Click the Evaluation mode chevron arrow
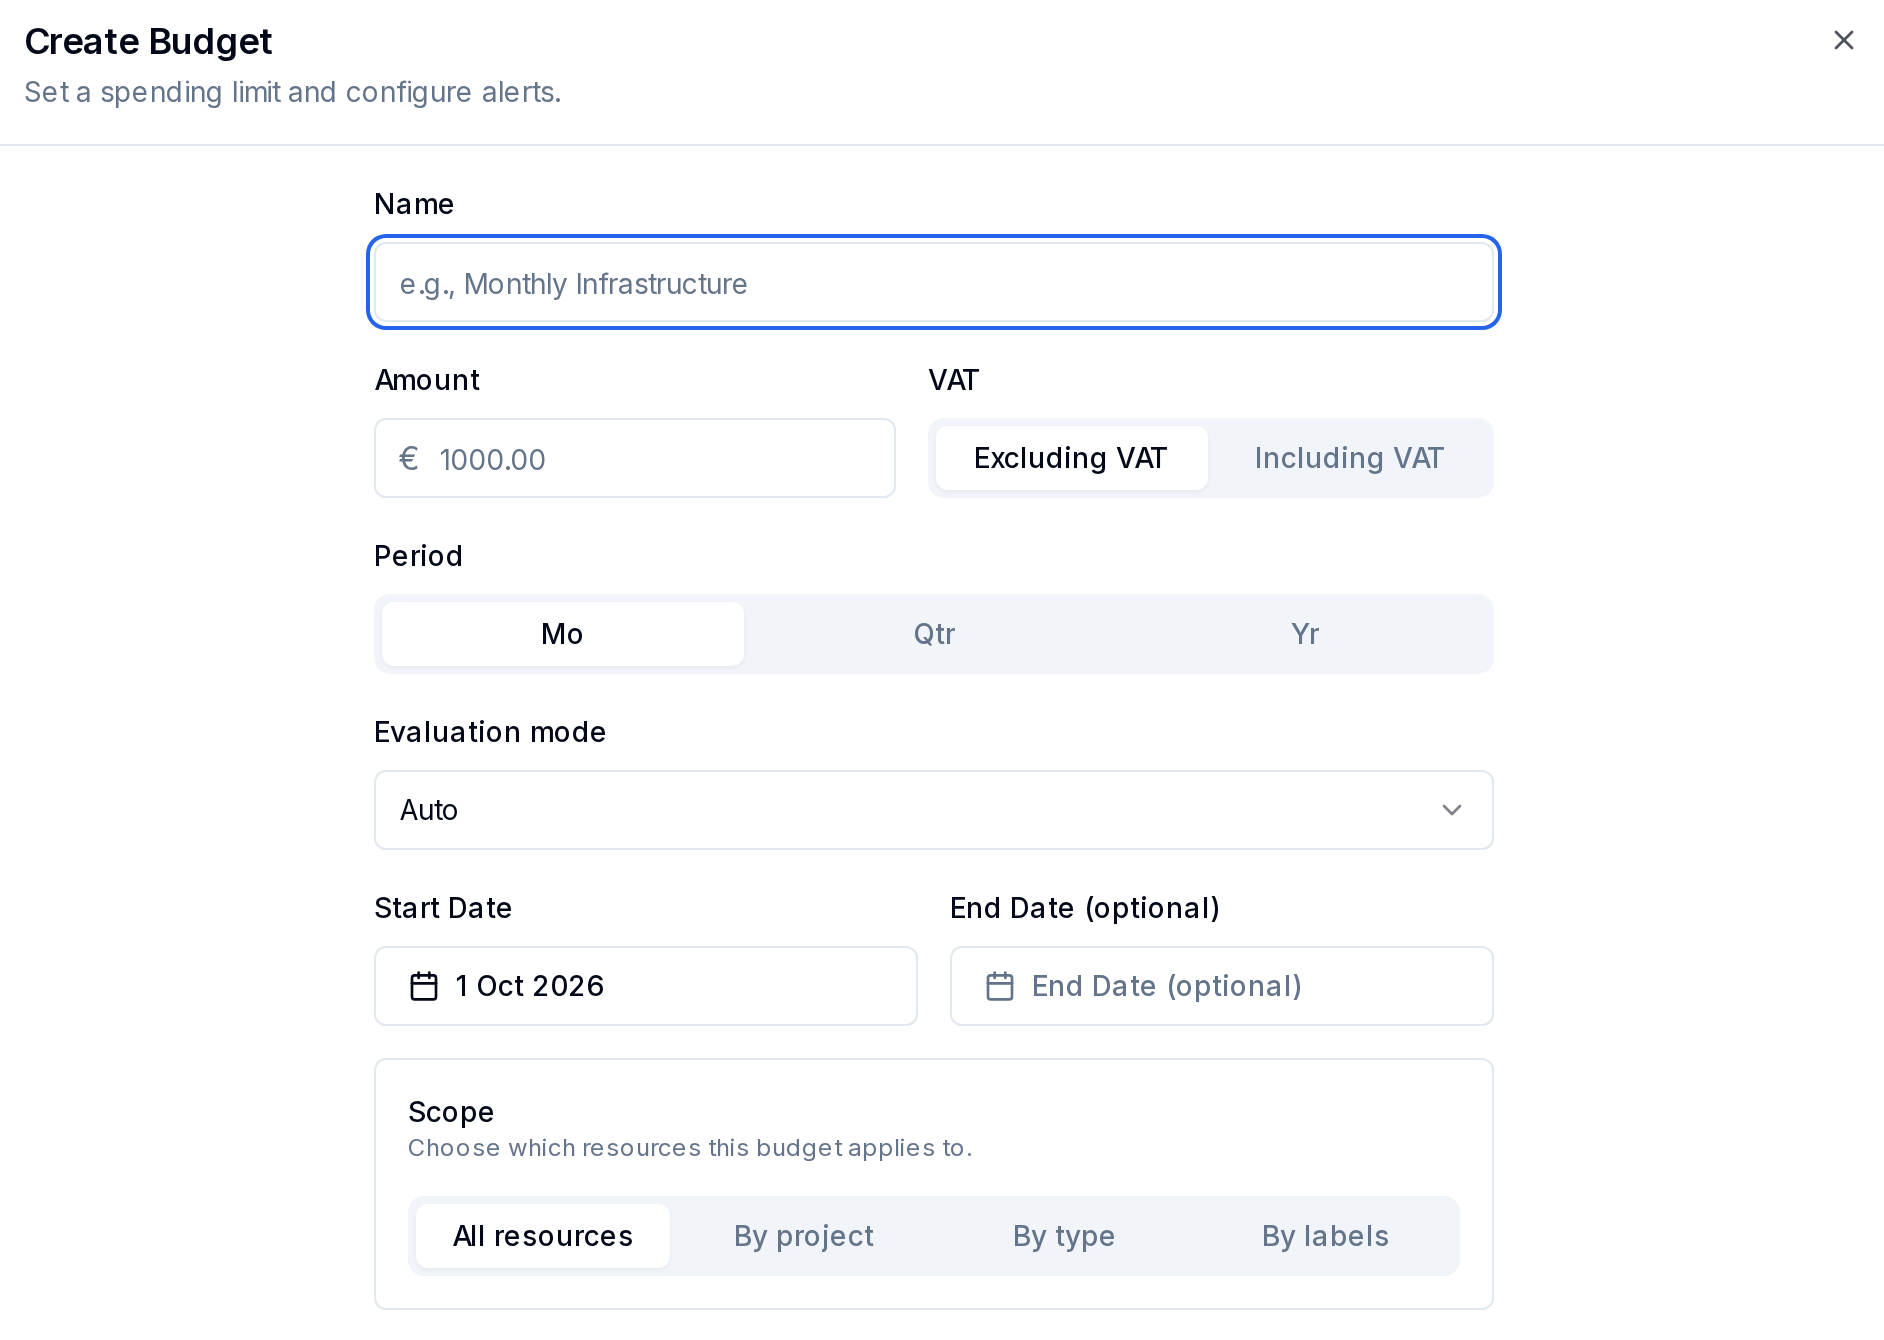The height and width of the screenshot is (1340, 1884). tap(1452, 810)
